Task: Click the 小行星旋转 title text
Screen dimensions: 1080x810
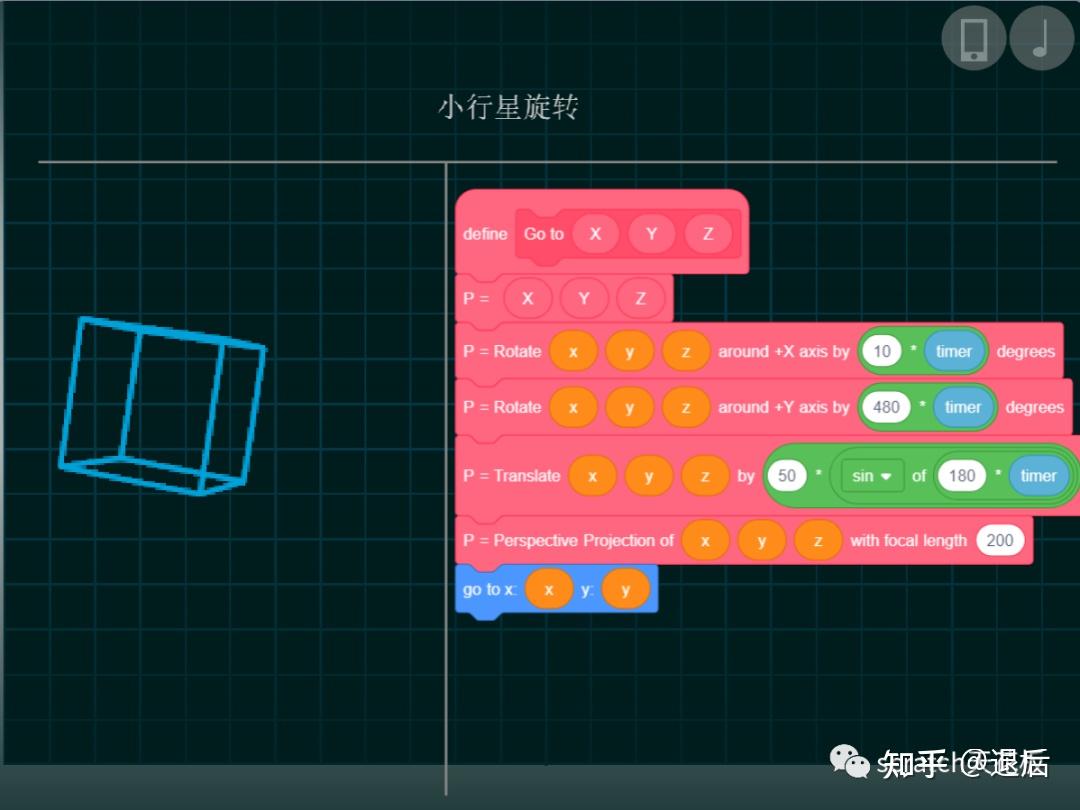Action: coord(508,107)
